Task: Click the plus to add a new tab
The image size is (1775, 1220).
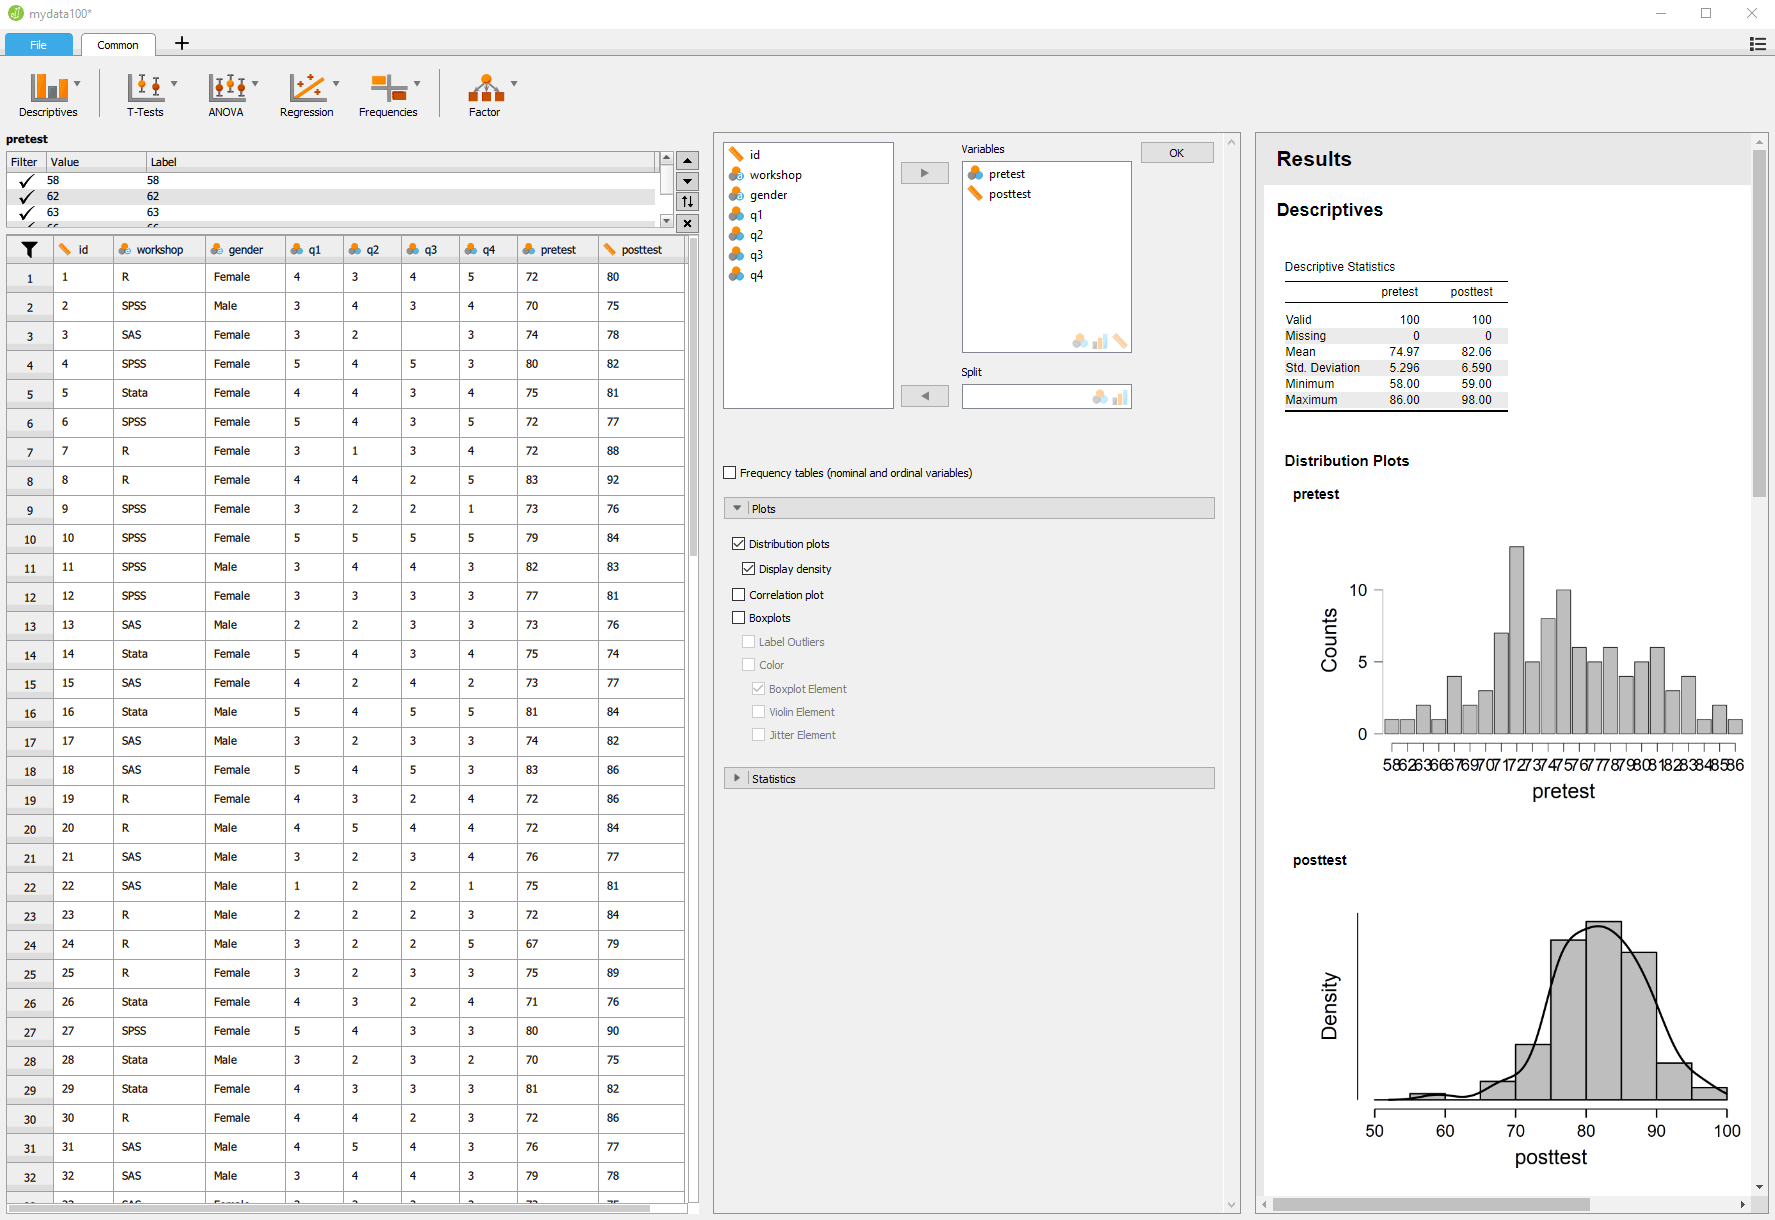Action: click(x=181, y=44)
